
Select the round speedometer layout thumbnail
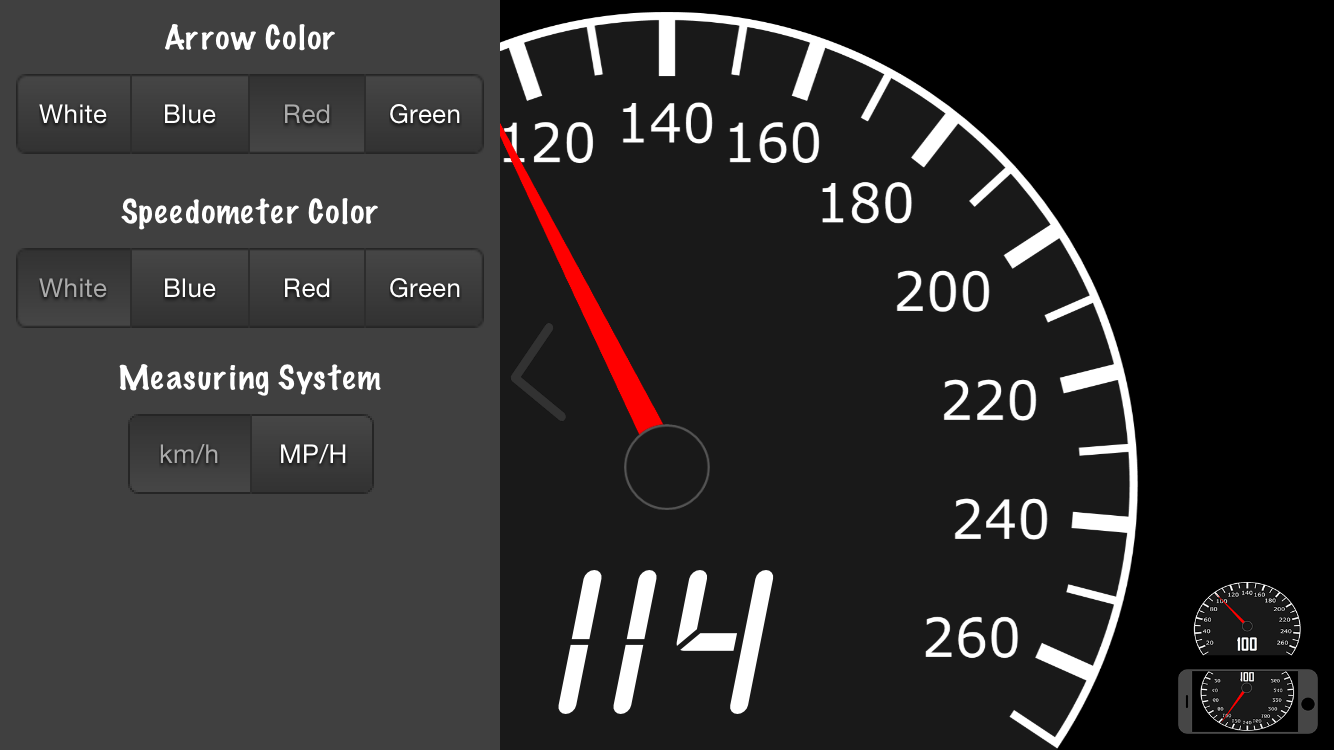(1247, 619)
